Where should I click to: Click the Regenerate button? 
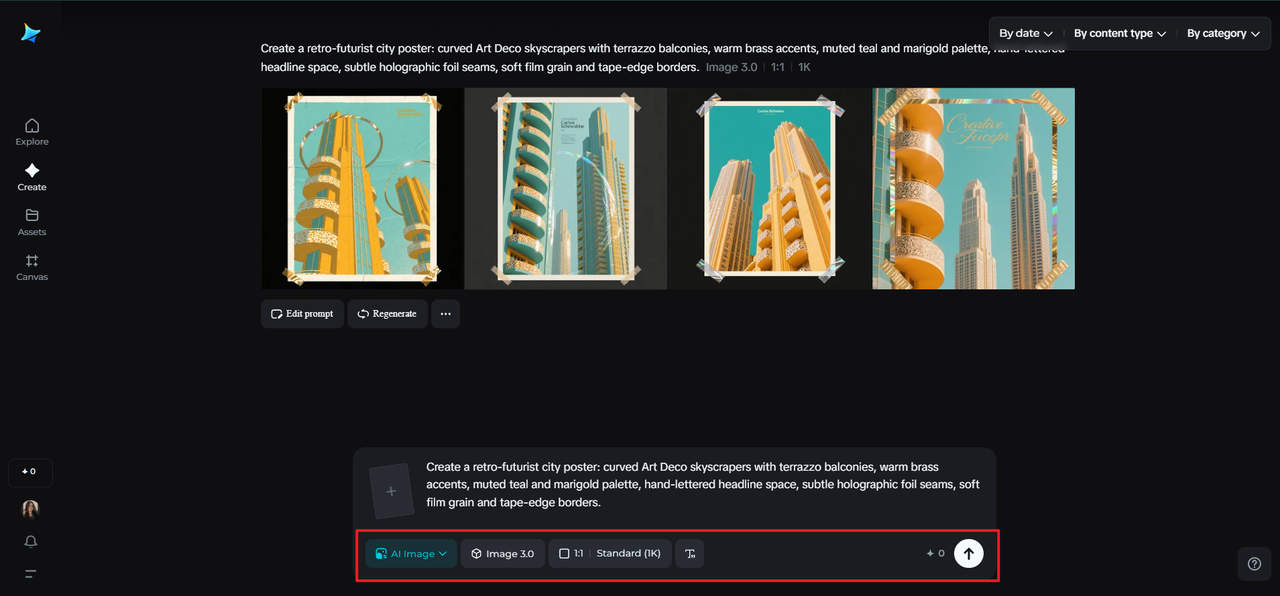tap(387, 314)
